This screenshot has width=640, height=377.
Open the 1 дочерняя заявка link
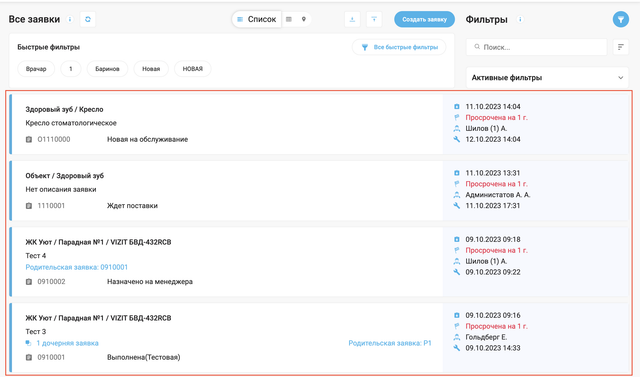click(x=67, y=343)
